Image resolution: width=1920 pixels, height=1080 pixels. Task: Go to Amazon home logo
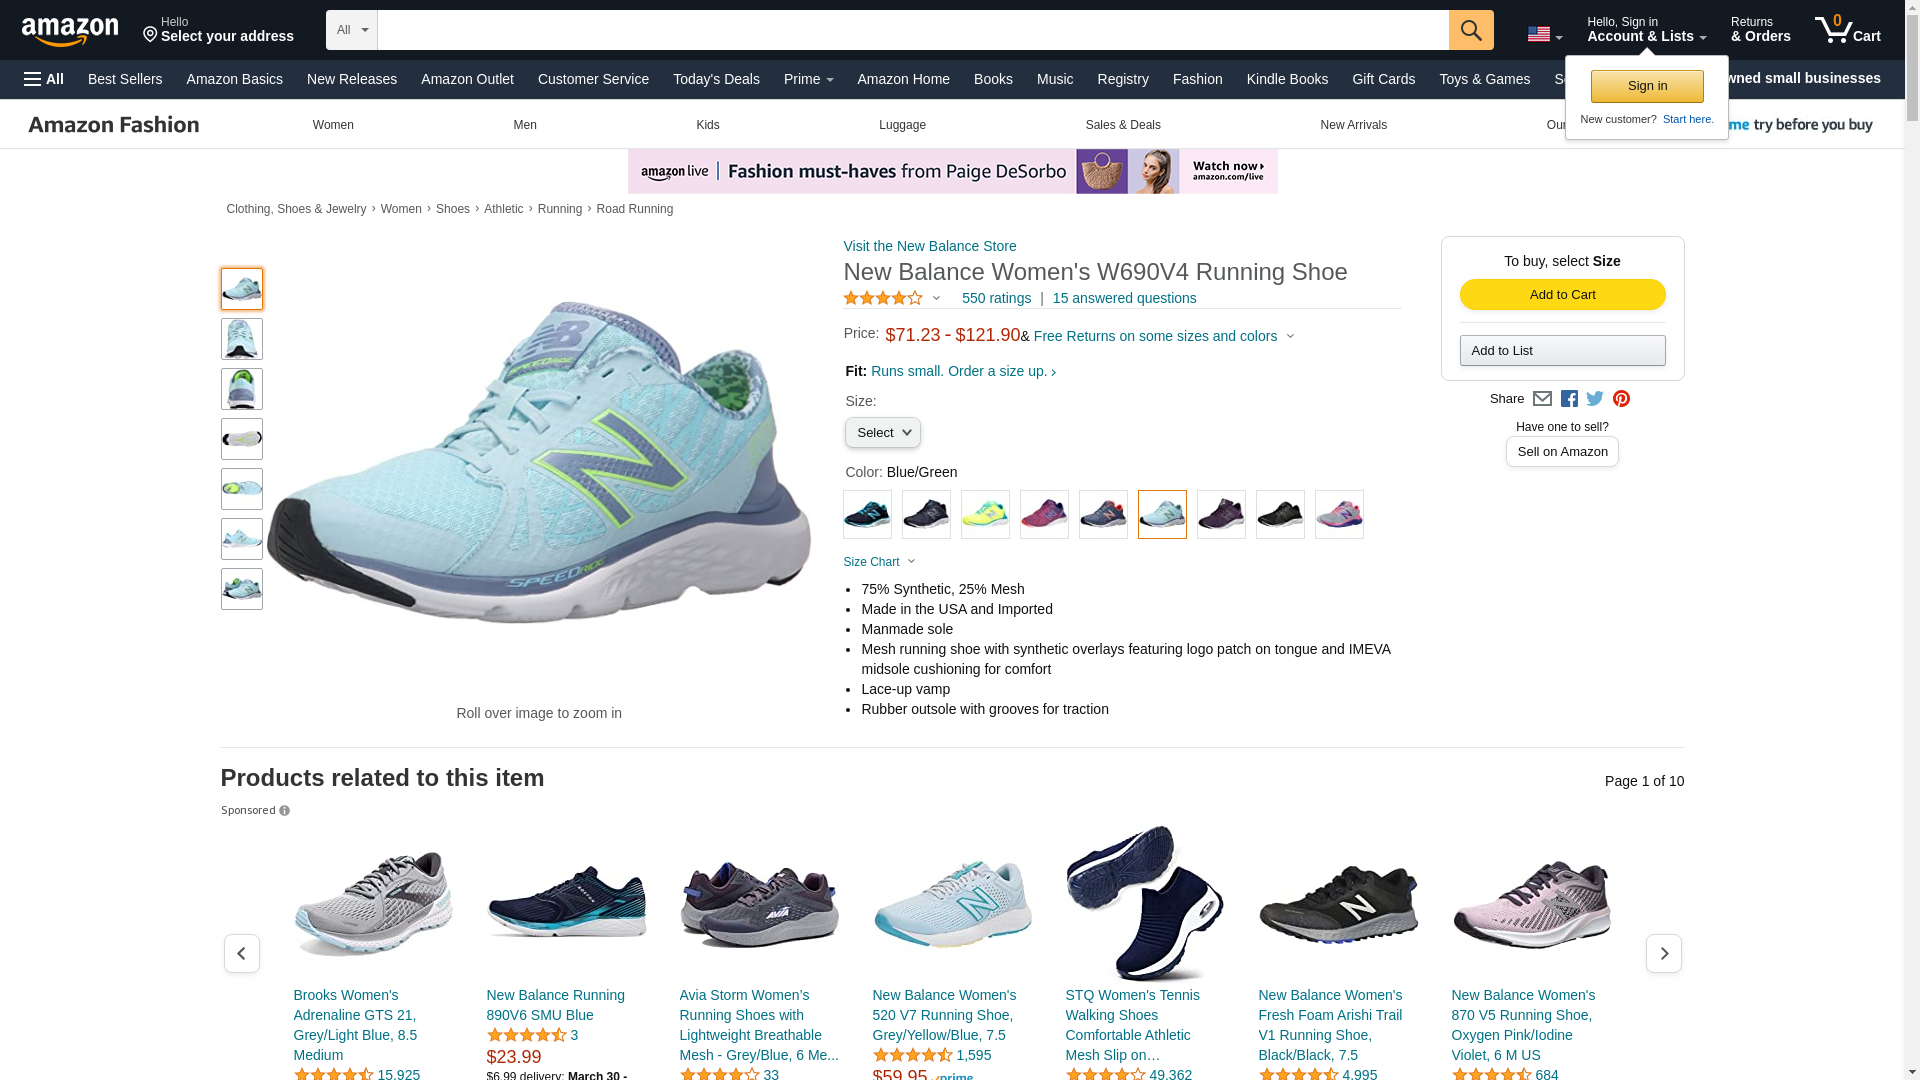[x=70, y=31]
